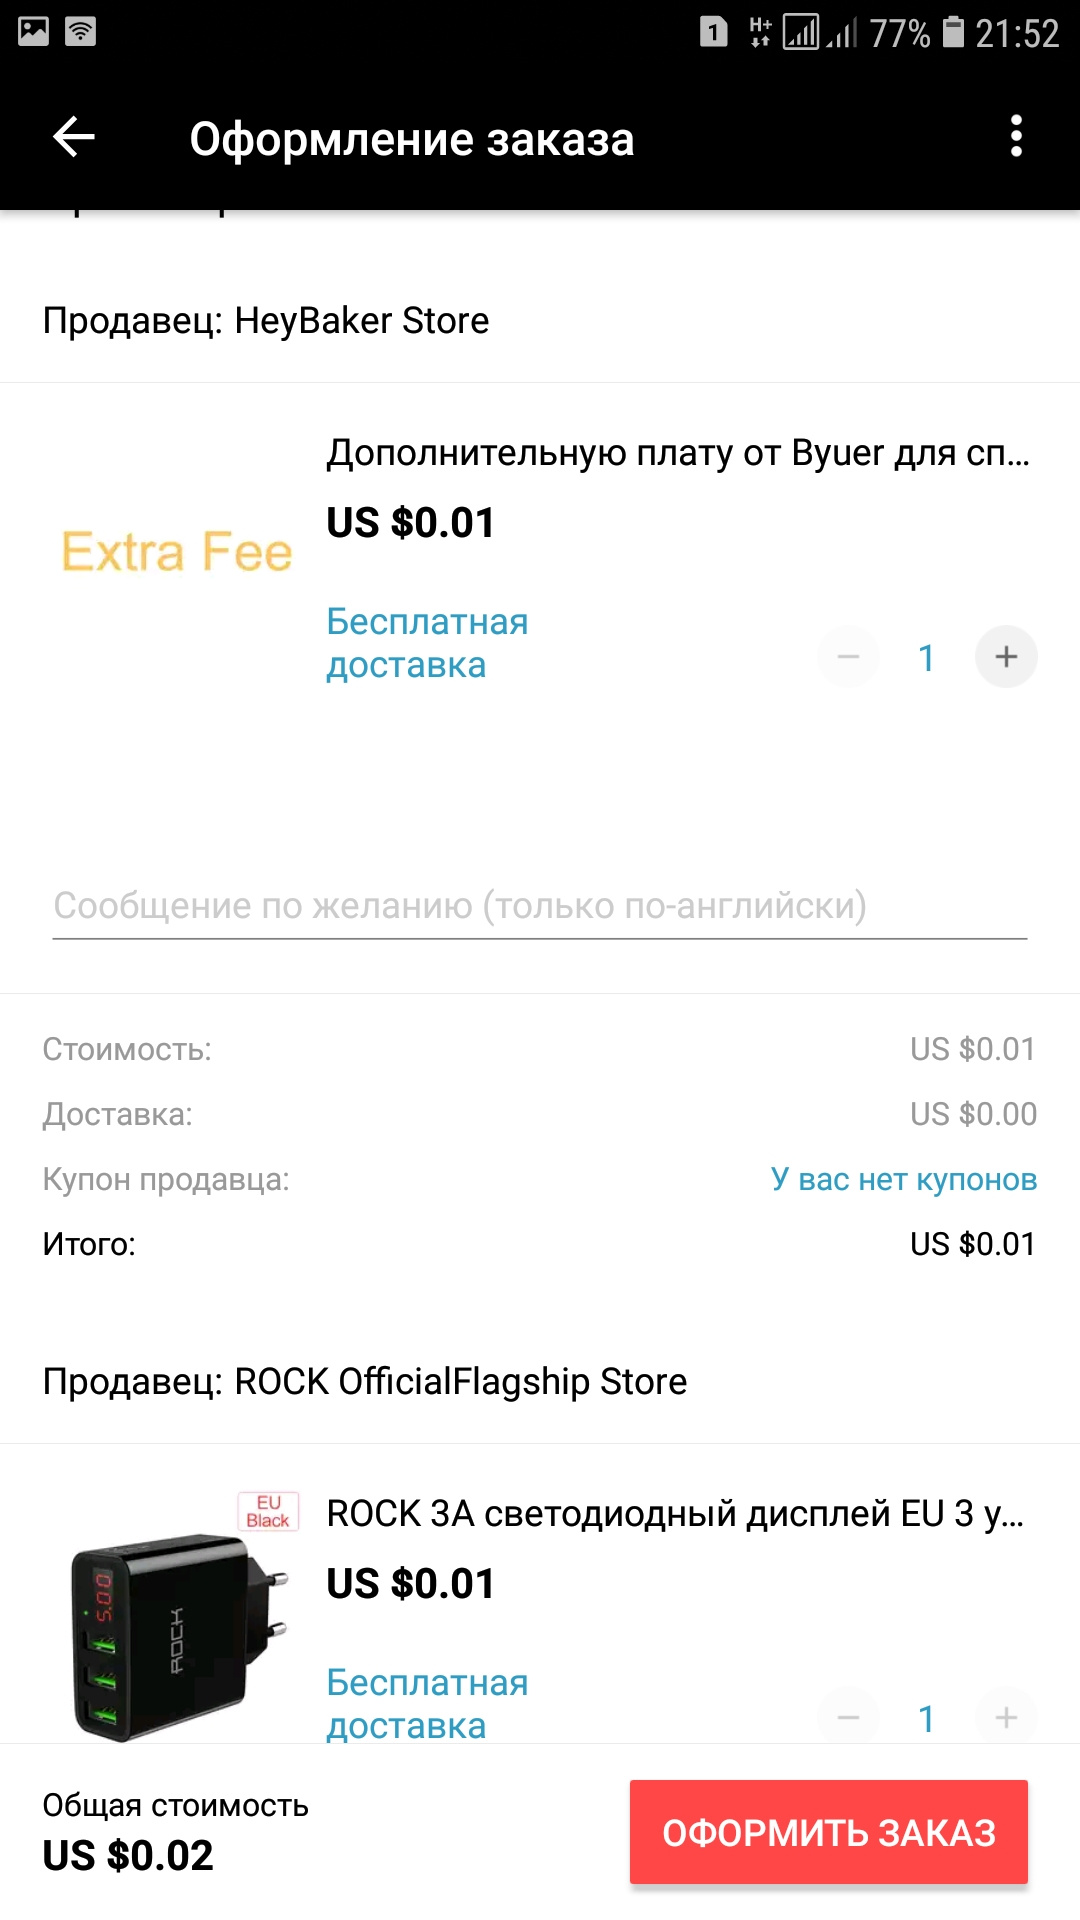The width and height of the screenshot is (1080, 1920).
Task: Open the Extra Fee product title
Action: (678, 453)
